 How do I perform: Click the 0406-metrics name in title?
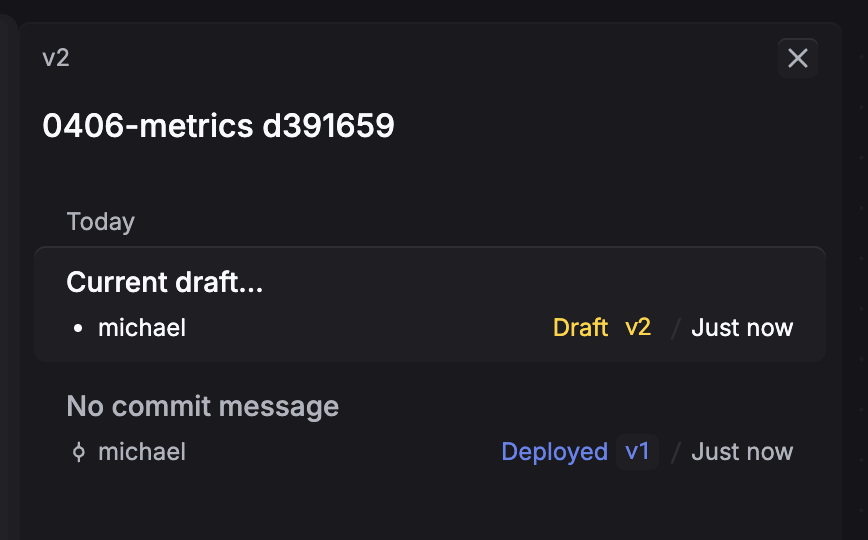point(148,126)
